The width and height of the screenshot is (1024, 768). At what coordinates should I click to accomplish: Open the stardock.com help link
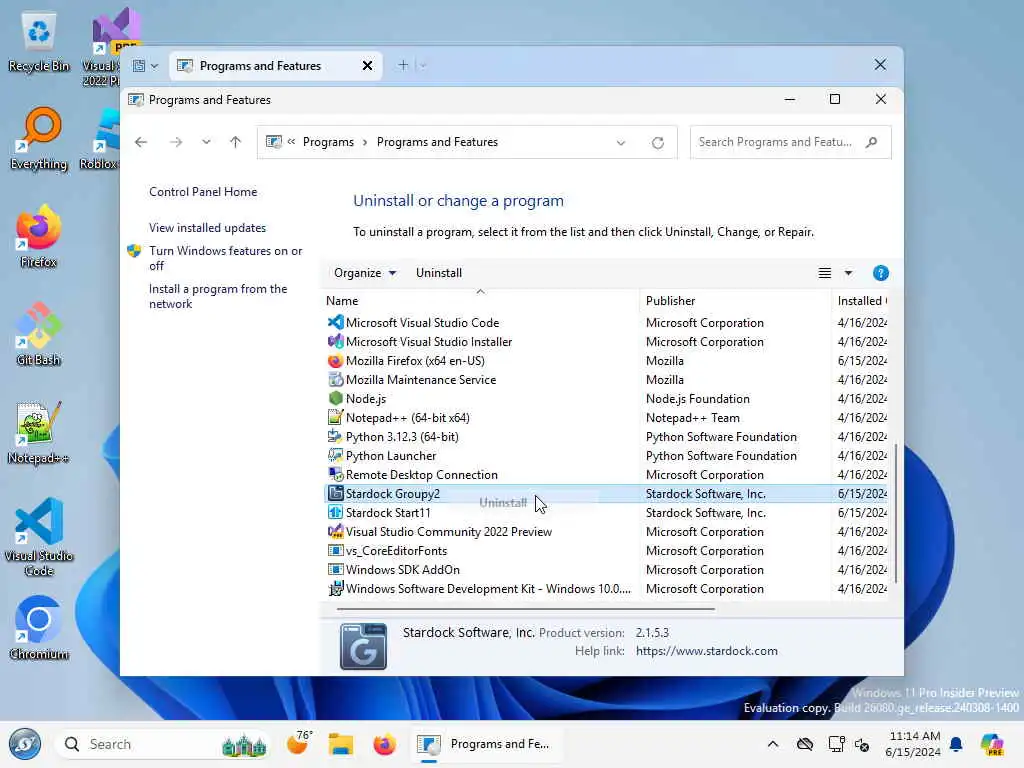(707, 651)
